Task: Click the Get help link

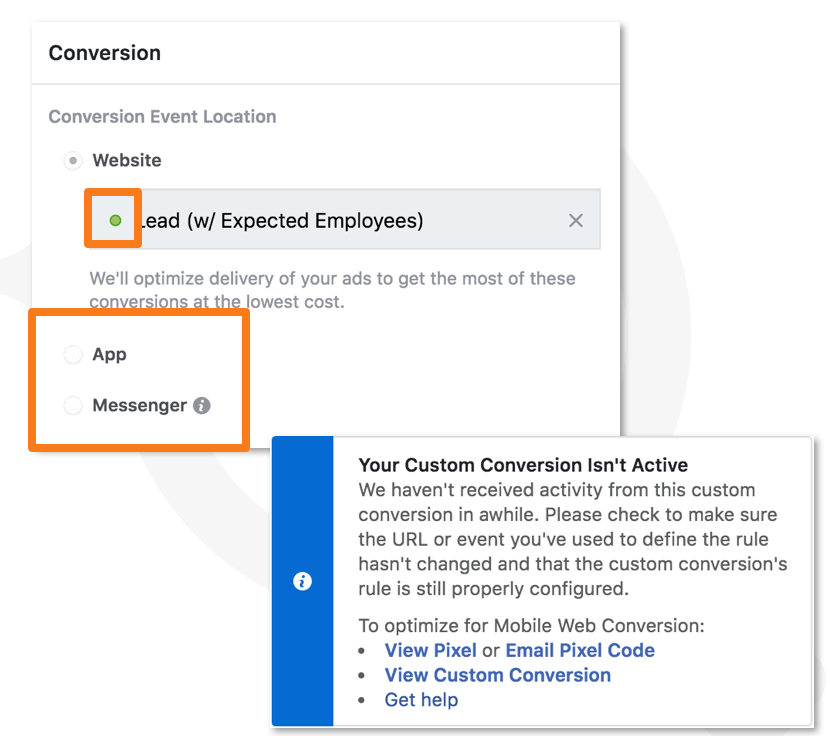Action: [421, 700]
